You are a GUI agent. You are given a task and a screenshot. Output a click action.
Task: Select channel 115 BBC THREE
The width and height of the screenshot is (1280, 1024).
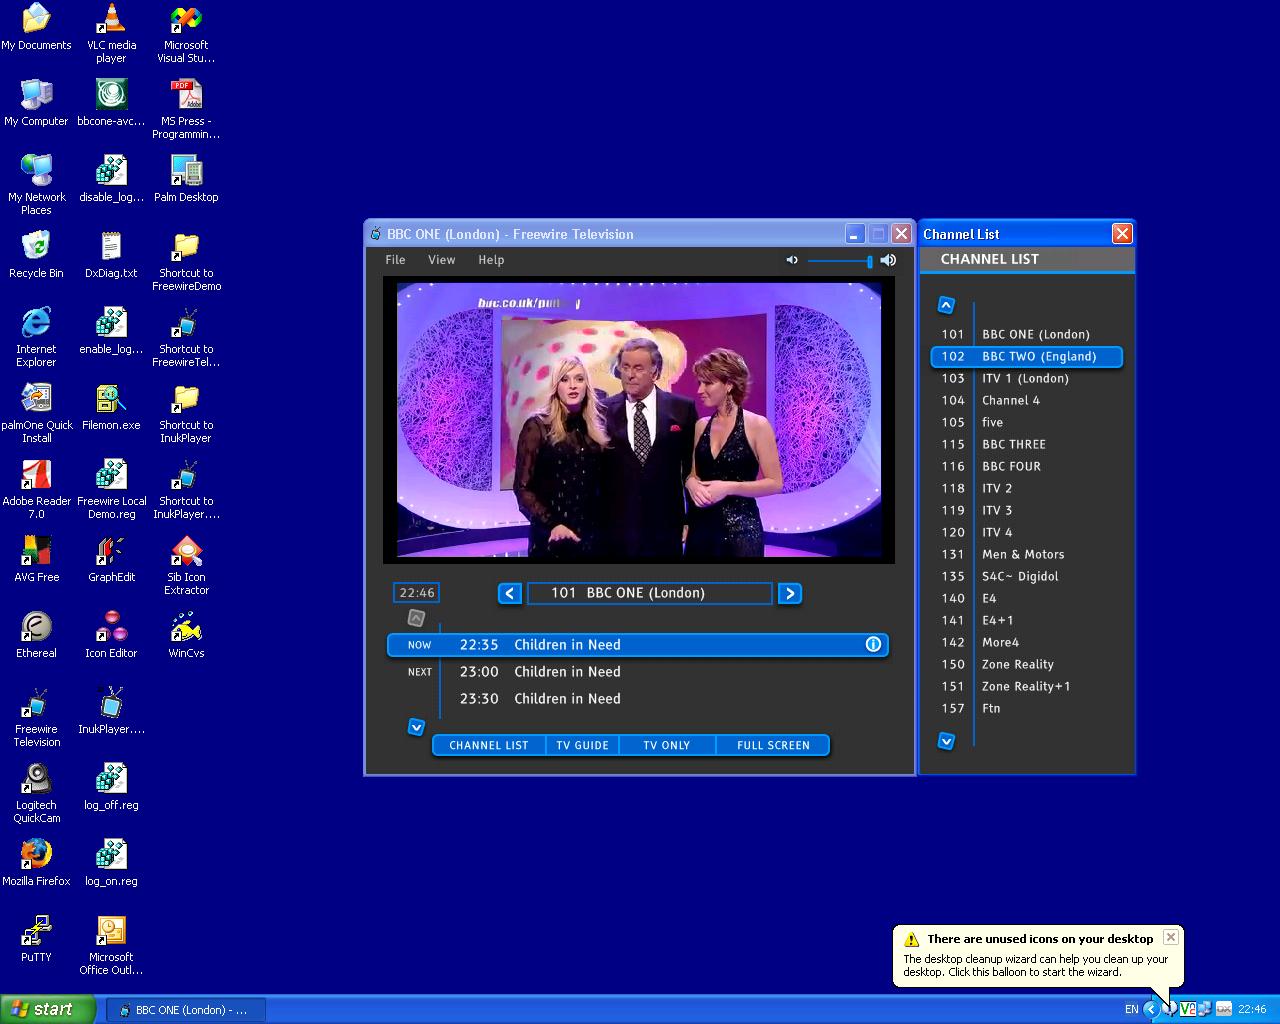[x=1026, y=445]
